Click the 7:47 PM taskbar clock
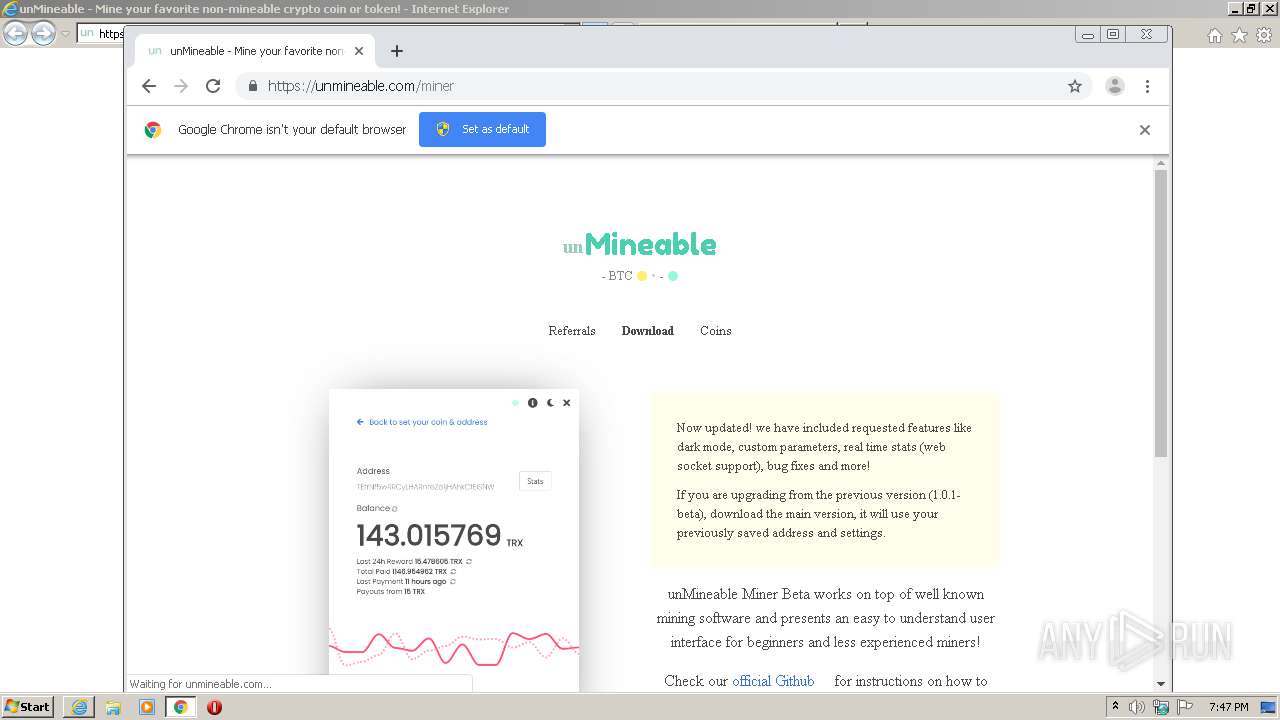 pos(1229,707)
